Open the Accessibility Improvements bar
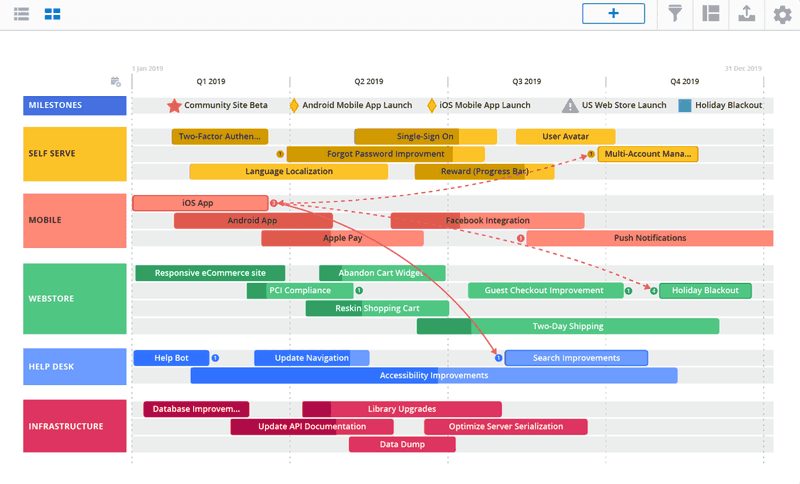This screenshot has width=800, height=484. pyautogui.click(x=434, y=376)
